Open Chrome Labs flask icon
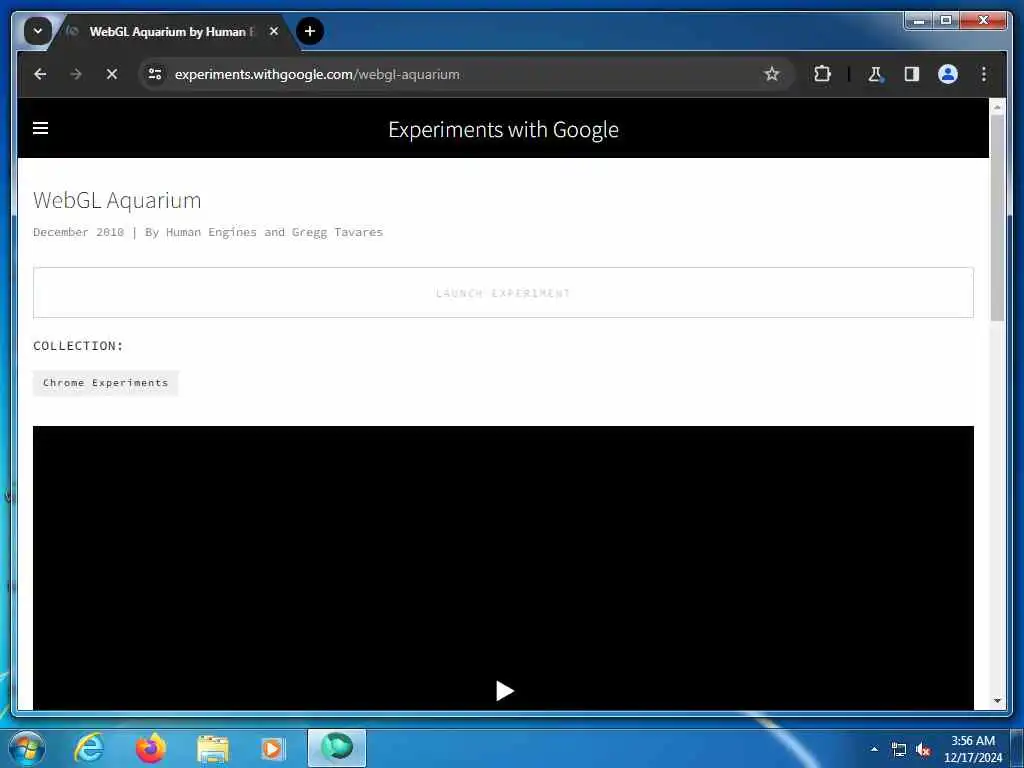 pyautogui.click(x=876, y=74)
